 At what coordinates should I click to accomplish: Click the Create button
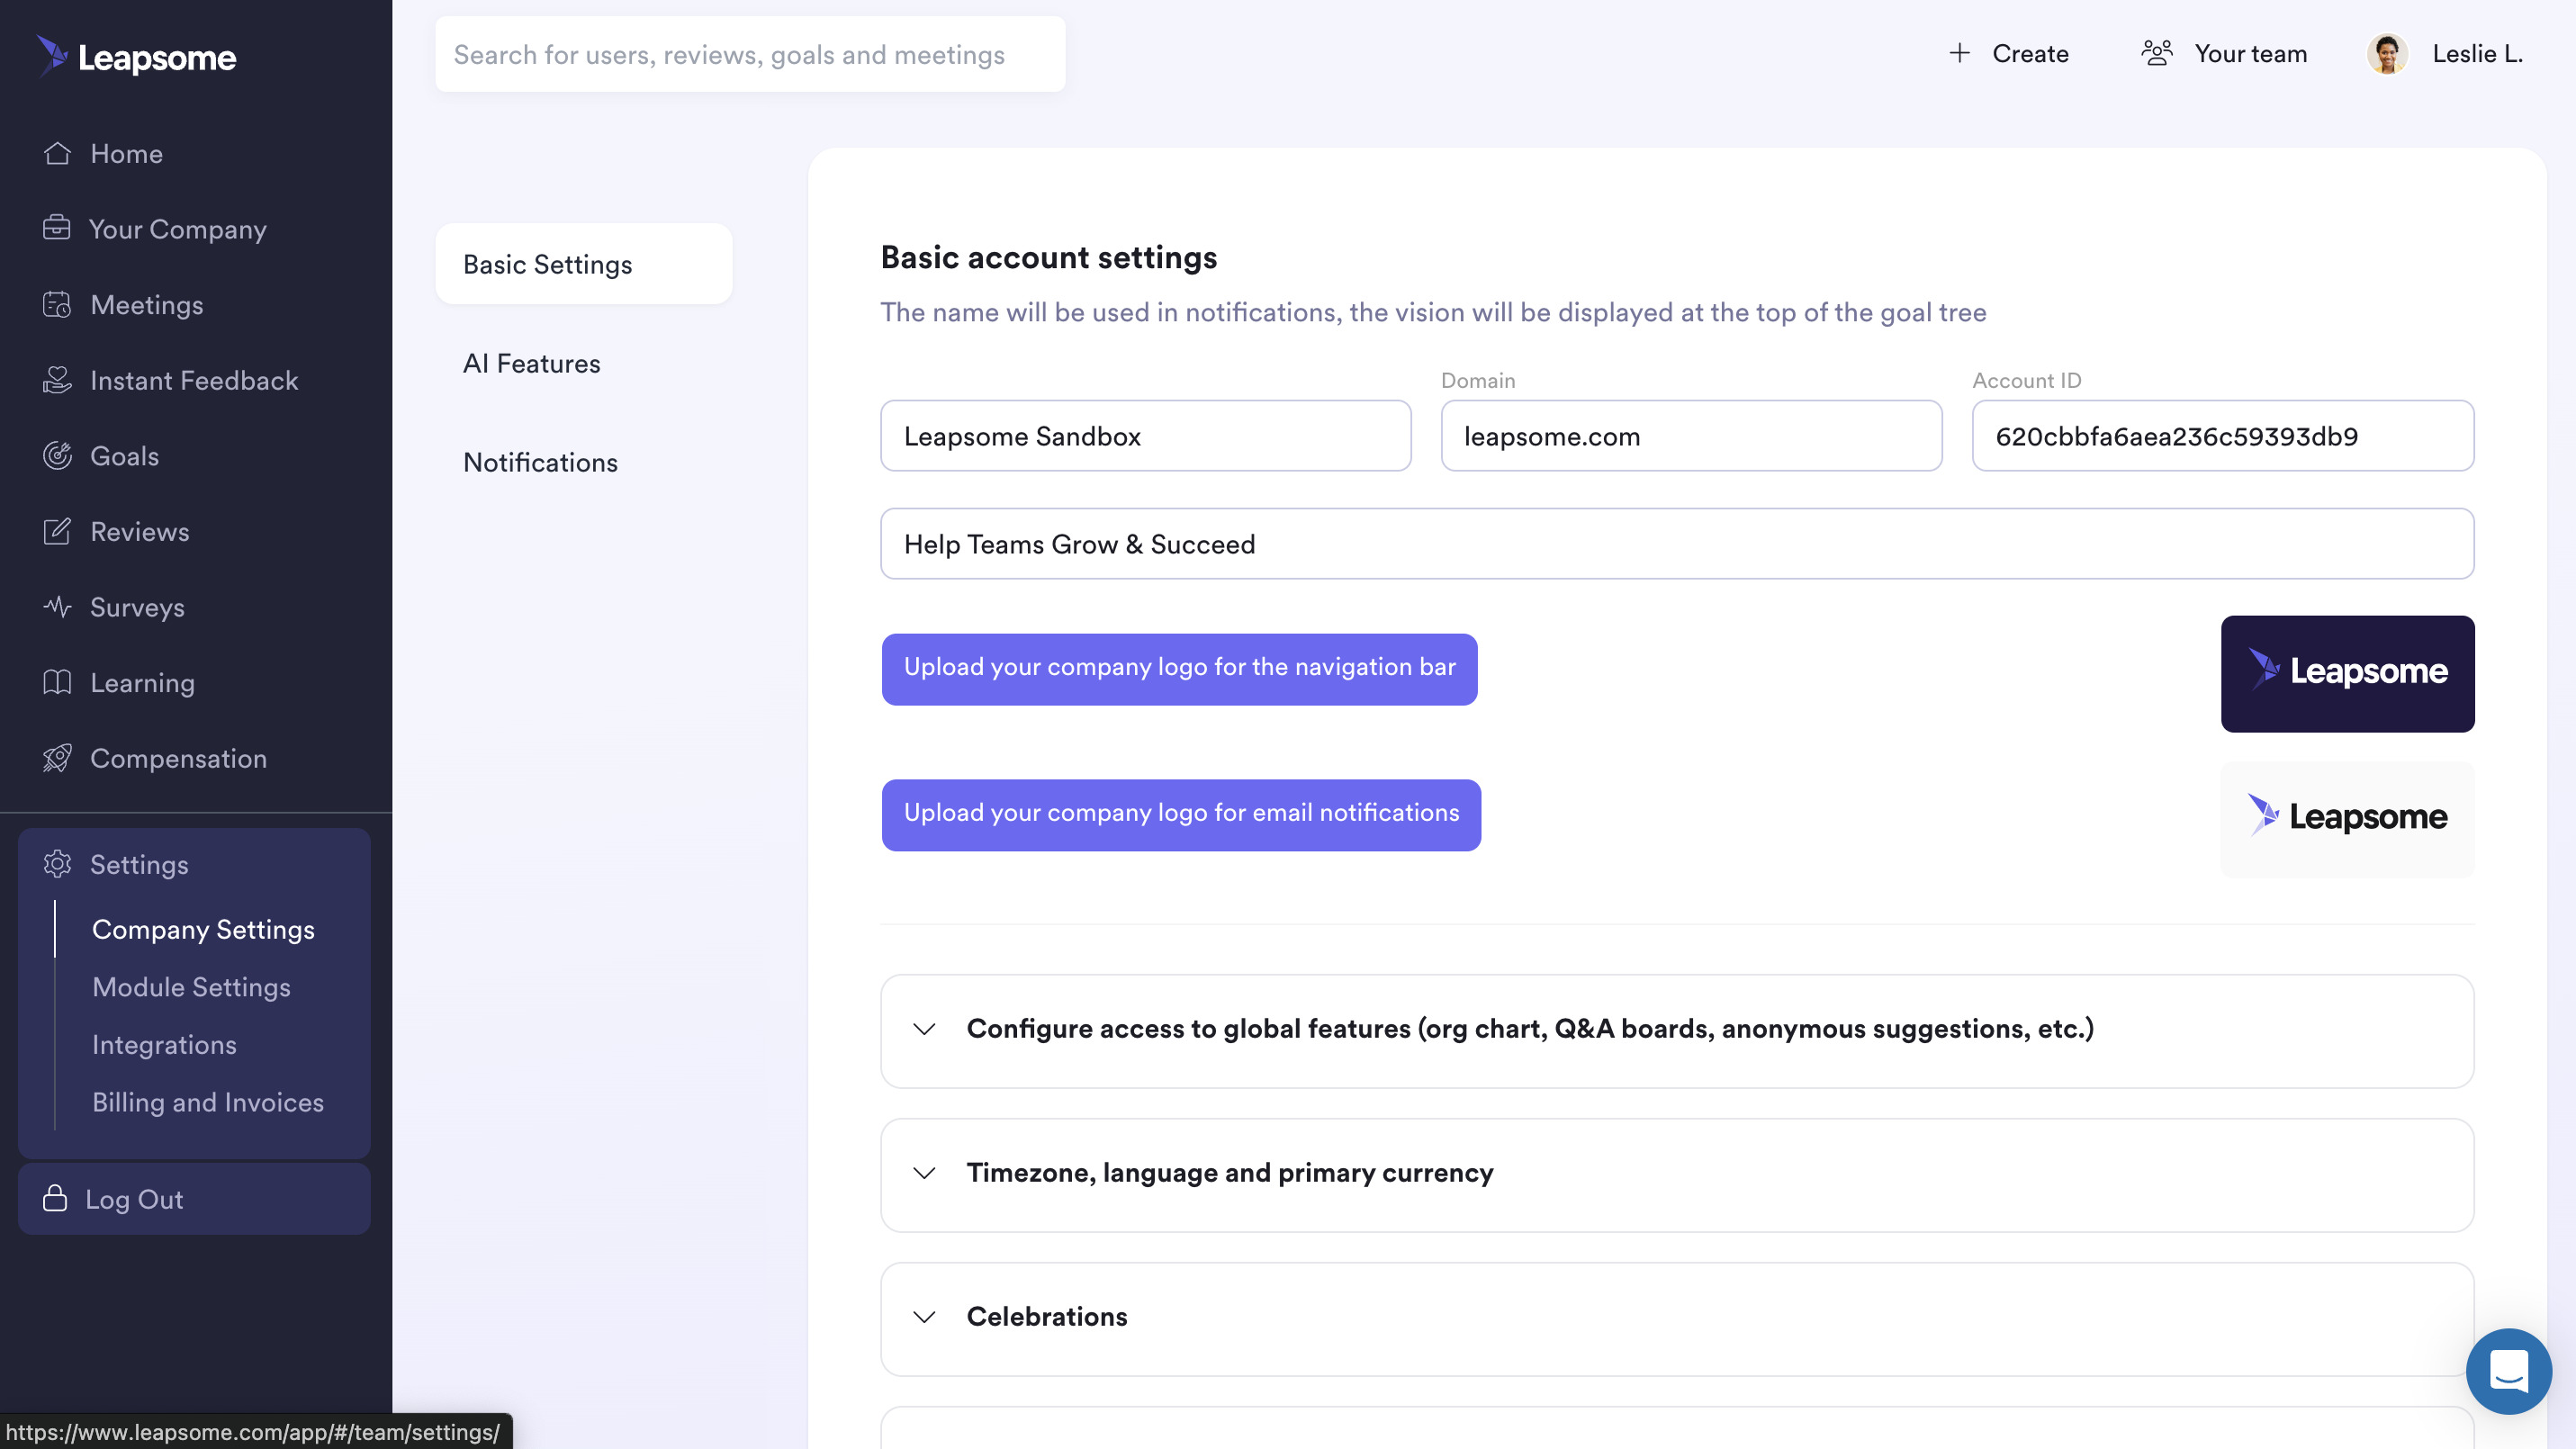pyautogui.click(x=2009, y=53)
